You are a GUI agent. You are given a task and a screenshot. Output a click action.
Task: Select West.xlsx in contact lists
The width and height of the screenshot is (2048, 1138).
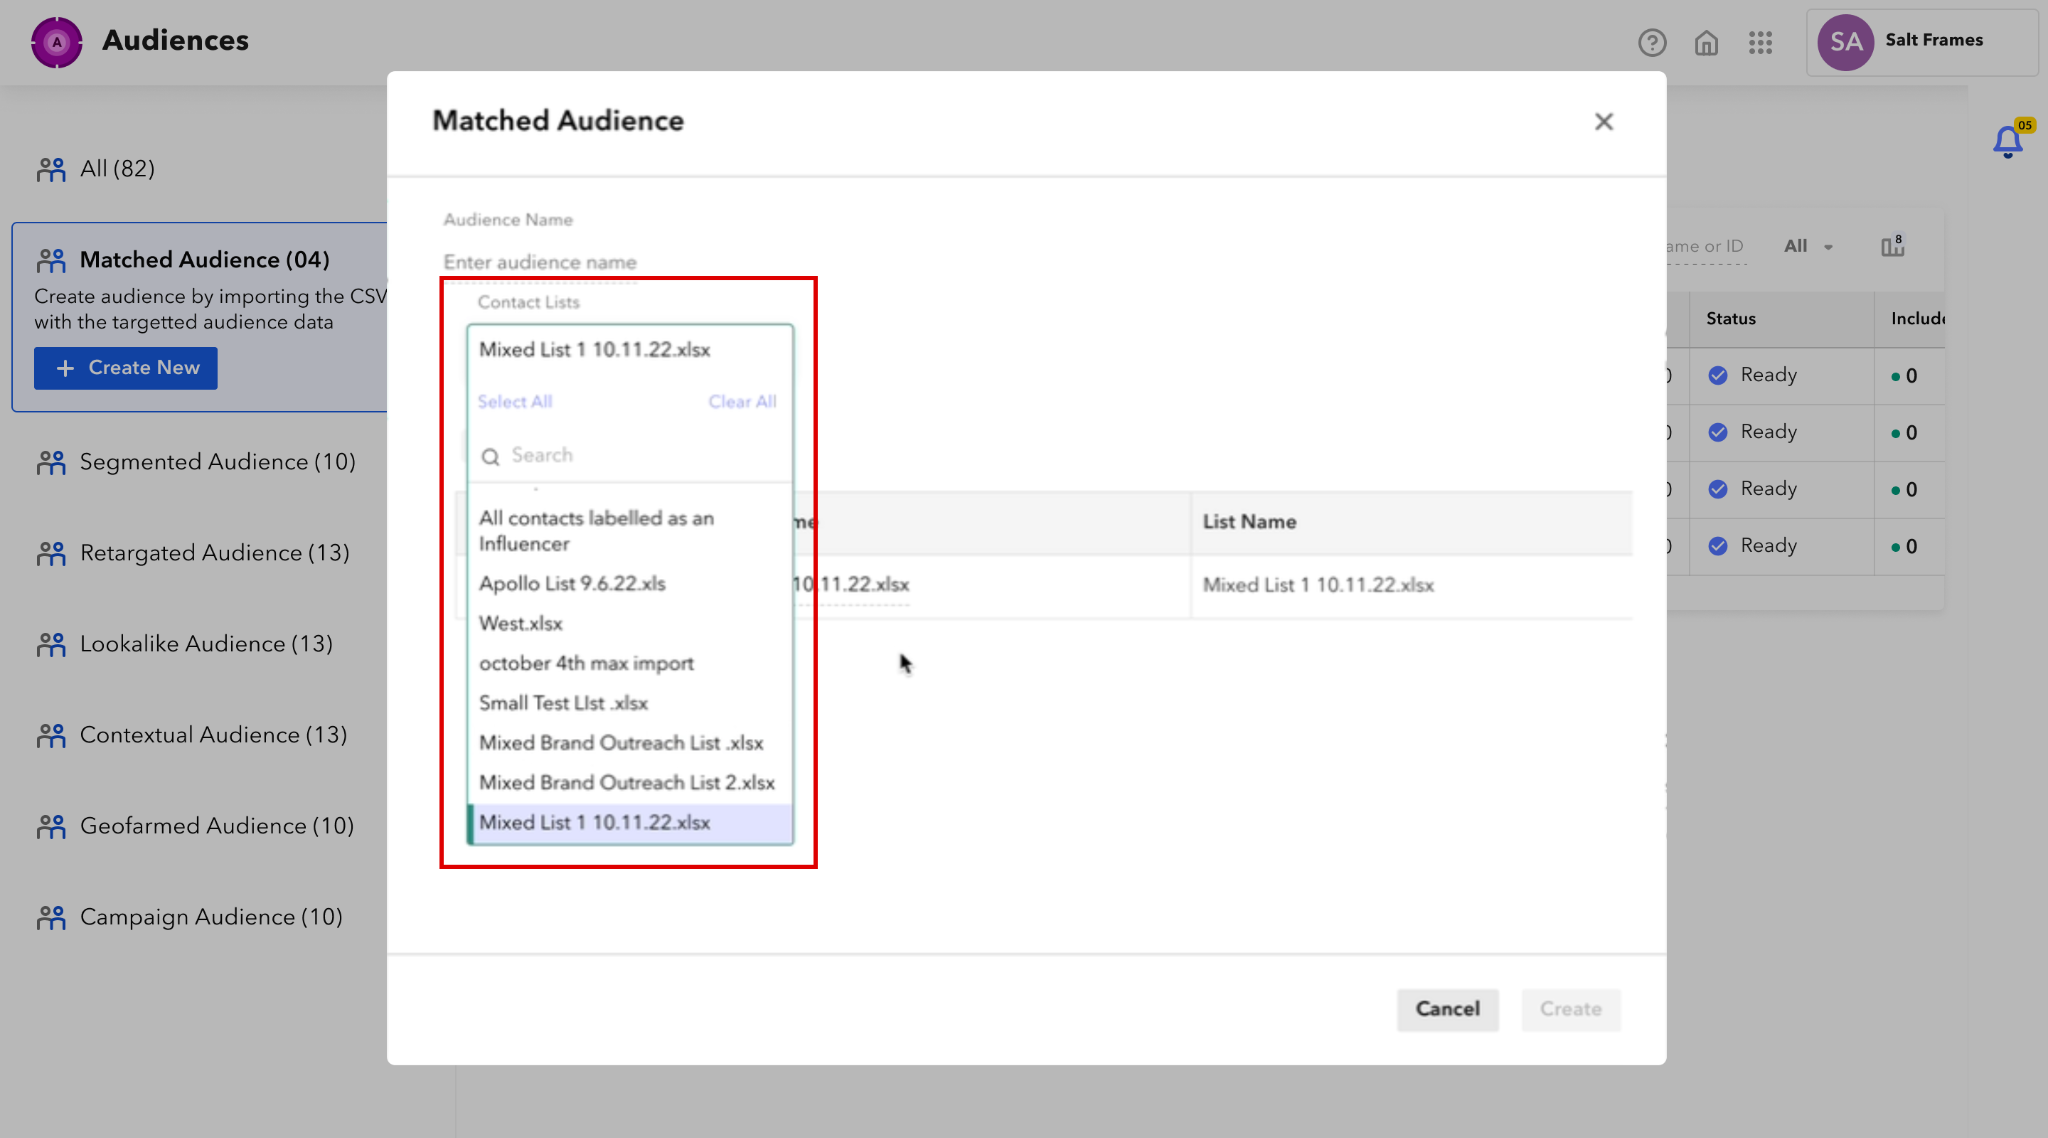tap(521, 624)
